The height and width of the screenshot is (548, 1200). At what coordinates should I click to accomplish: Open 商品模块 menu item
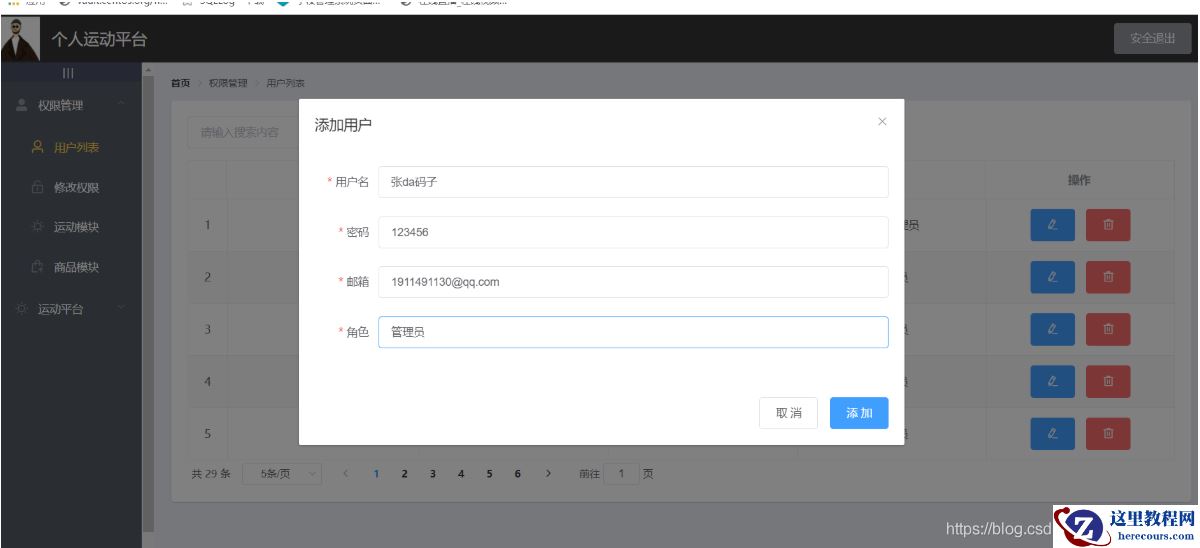[71, 267]
